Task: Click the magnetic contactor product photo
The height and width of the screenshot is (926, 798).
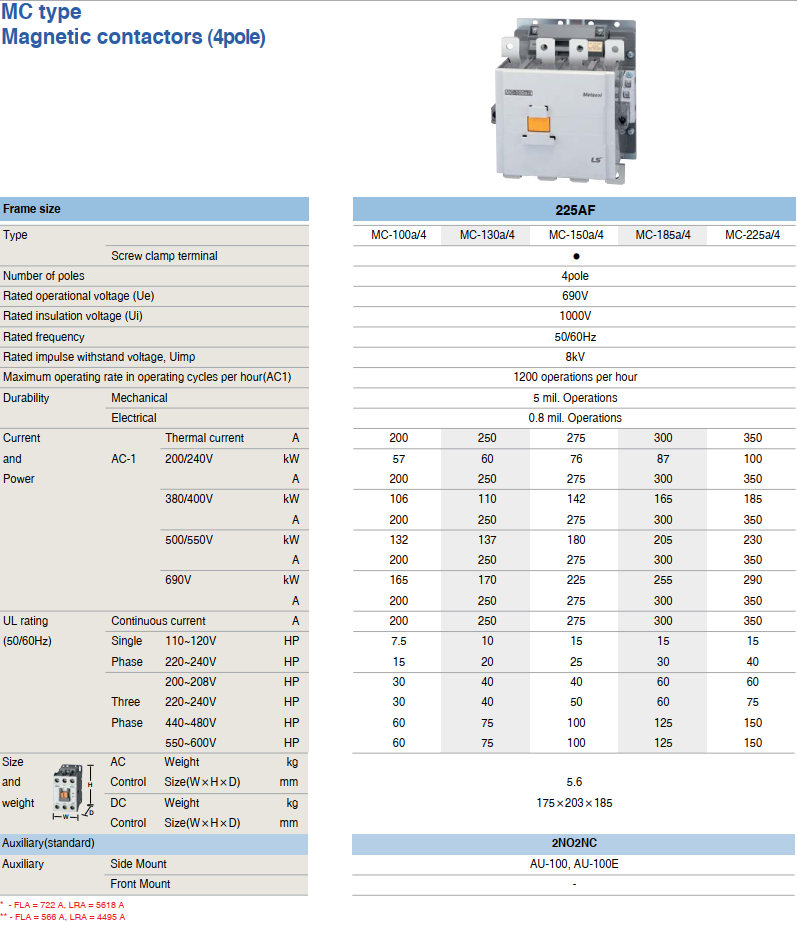Action: point(565,100)
